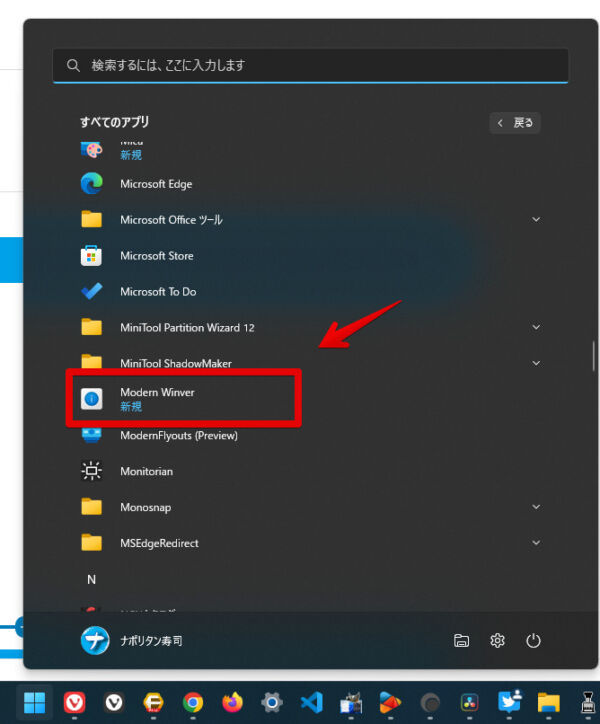Click the 戻る back button
Screen dimensions: 600x724
click(515, 123)
